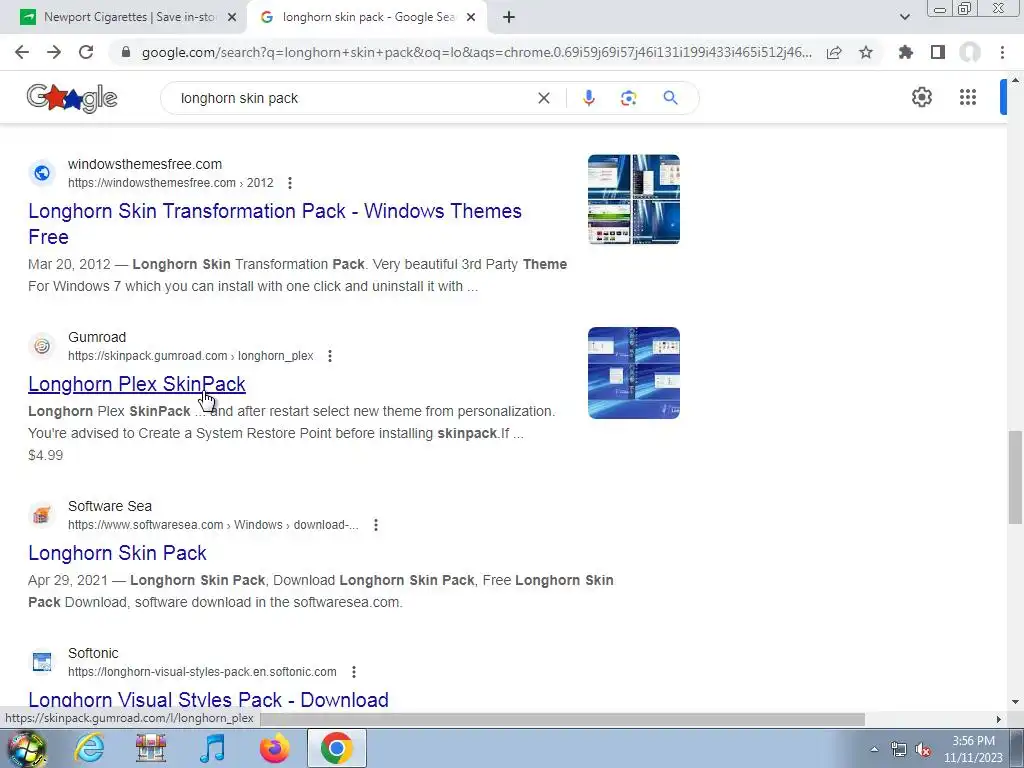Launch Internet Explorer from taskbar
The width and height of the screenshot is (1024, 768).
[89, 748]
